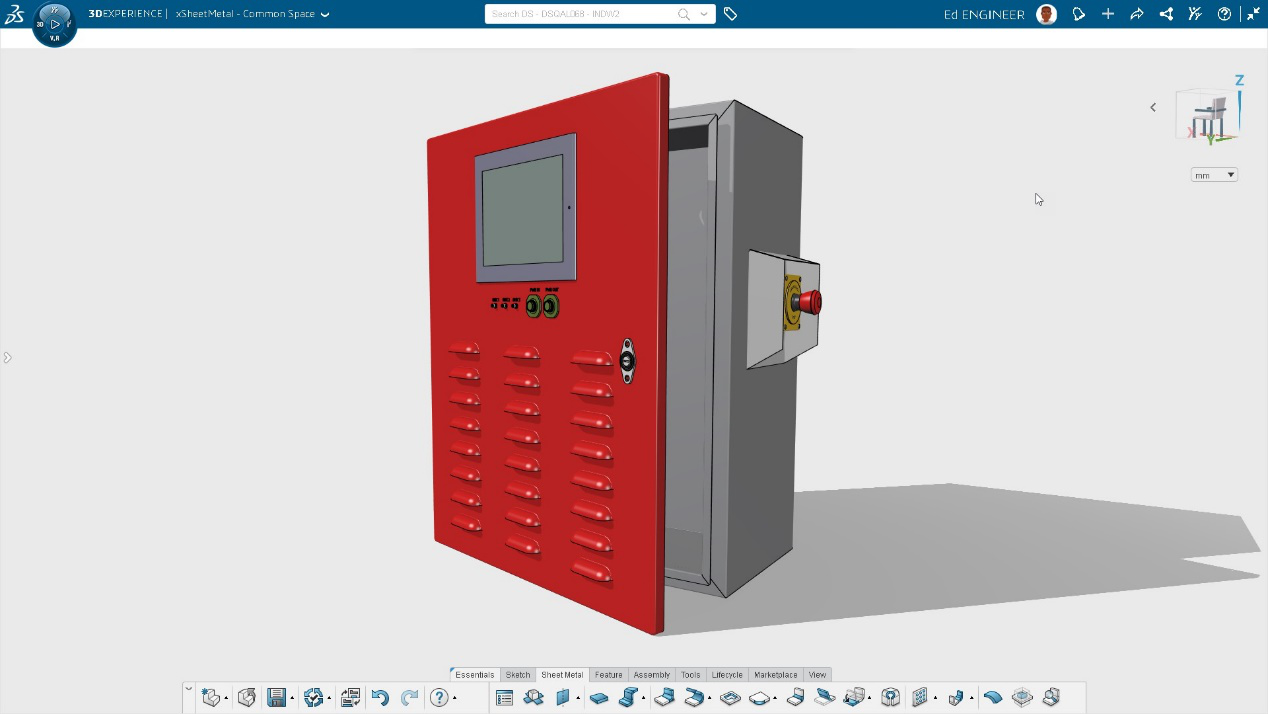Open the Marketplace tab
The image size is (1268, 714).
[x=775, y=675]
